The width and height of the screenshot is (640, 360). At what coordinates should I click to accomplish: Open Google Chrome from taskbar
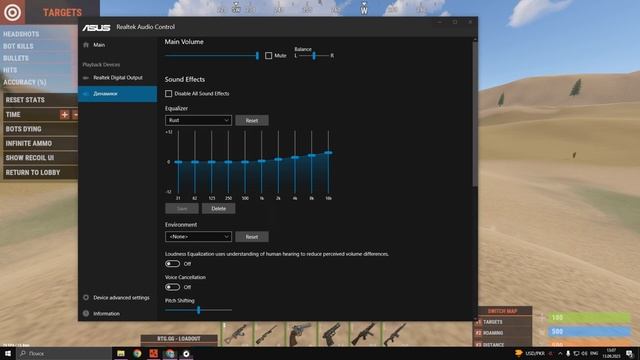point(137,353)
